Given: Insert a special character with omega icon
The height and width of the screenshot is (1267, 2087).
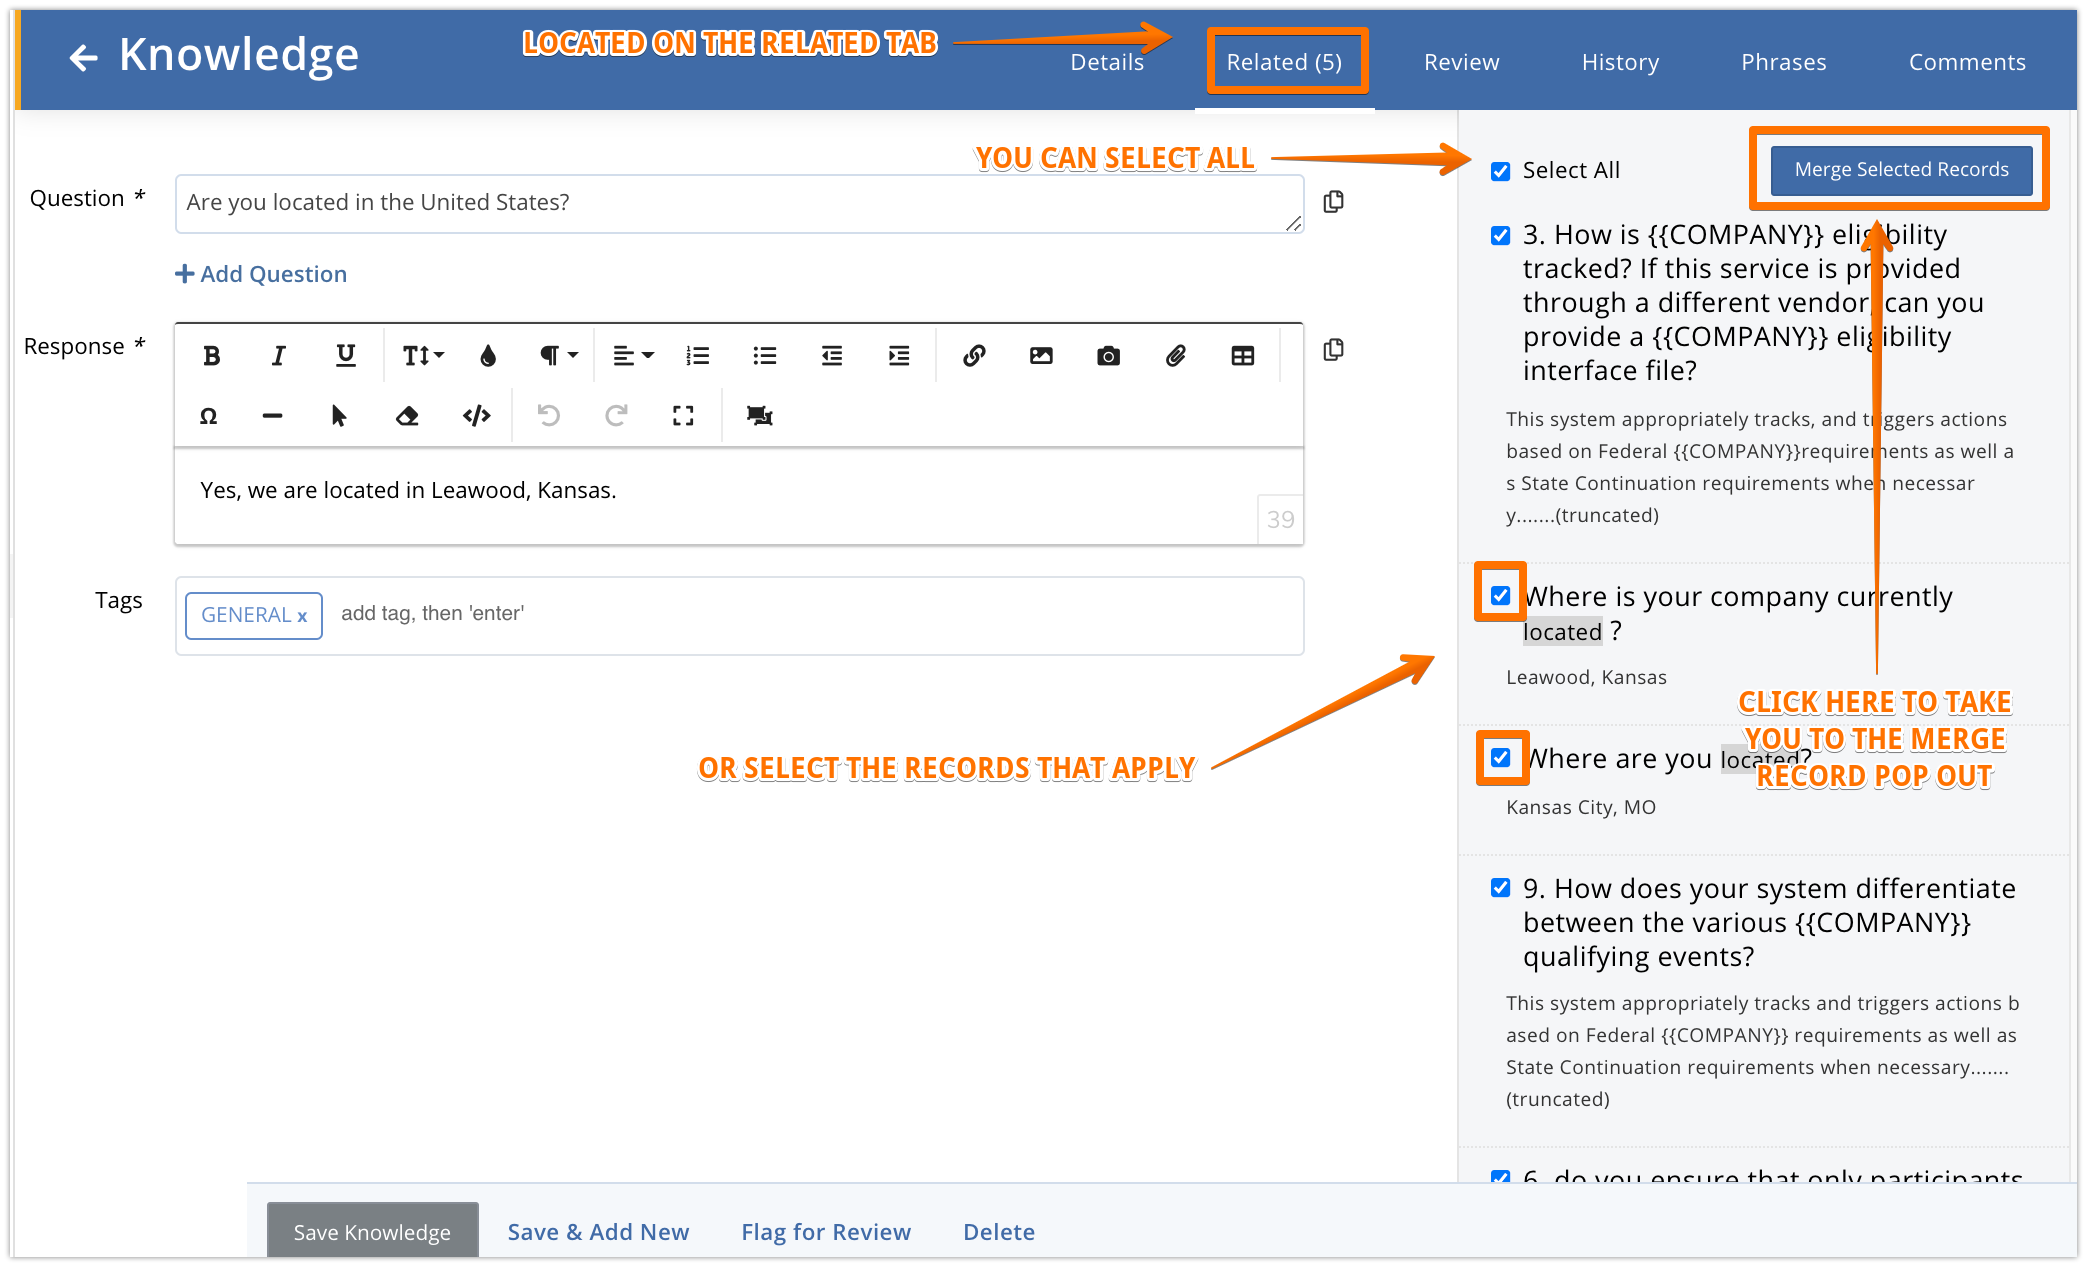Looking at the screenshot, I should pos(208,416).
